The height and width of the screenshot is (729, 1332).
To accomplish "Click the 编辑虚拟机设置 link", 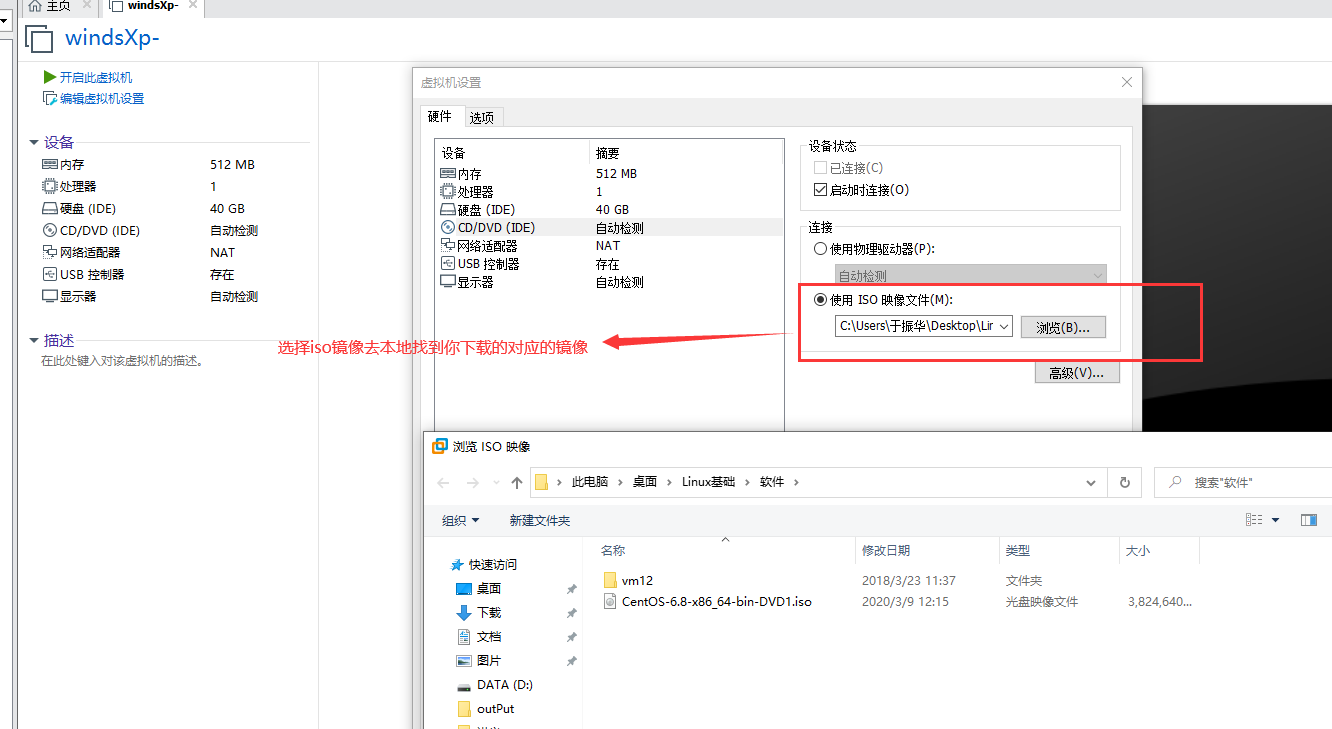I will pos(102,98).
